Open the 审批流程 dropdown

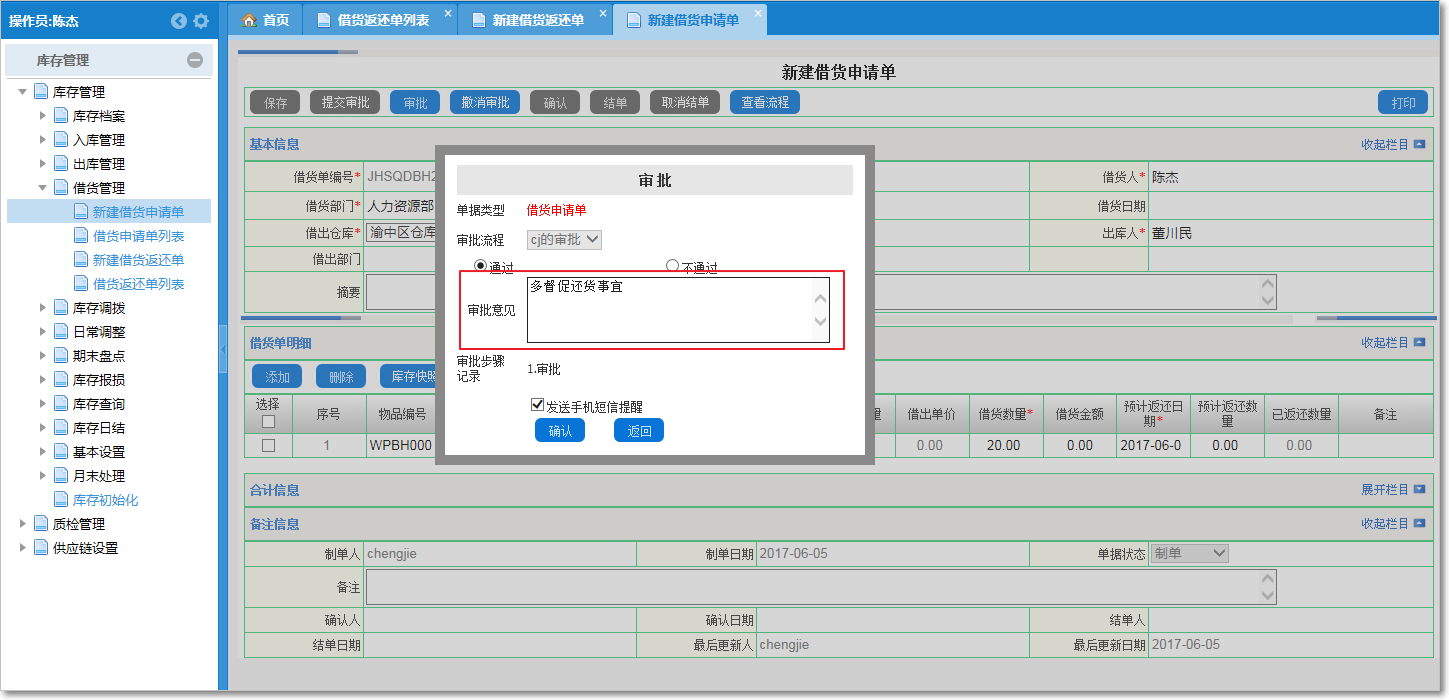click(564, 239)
